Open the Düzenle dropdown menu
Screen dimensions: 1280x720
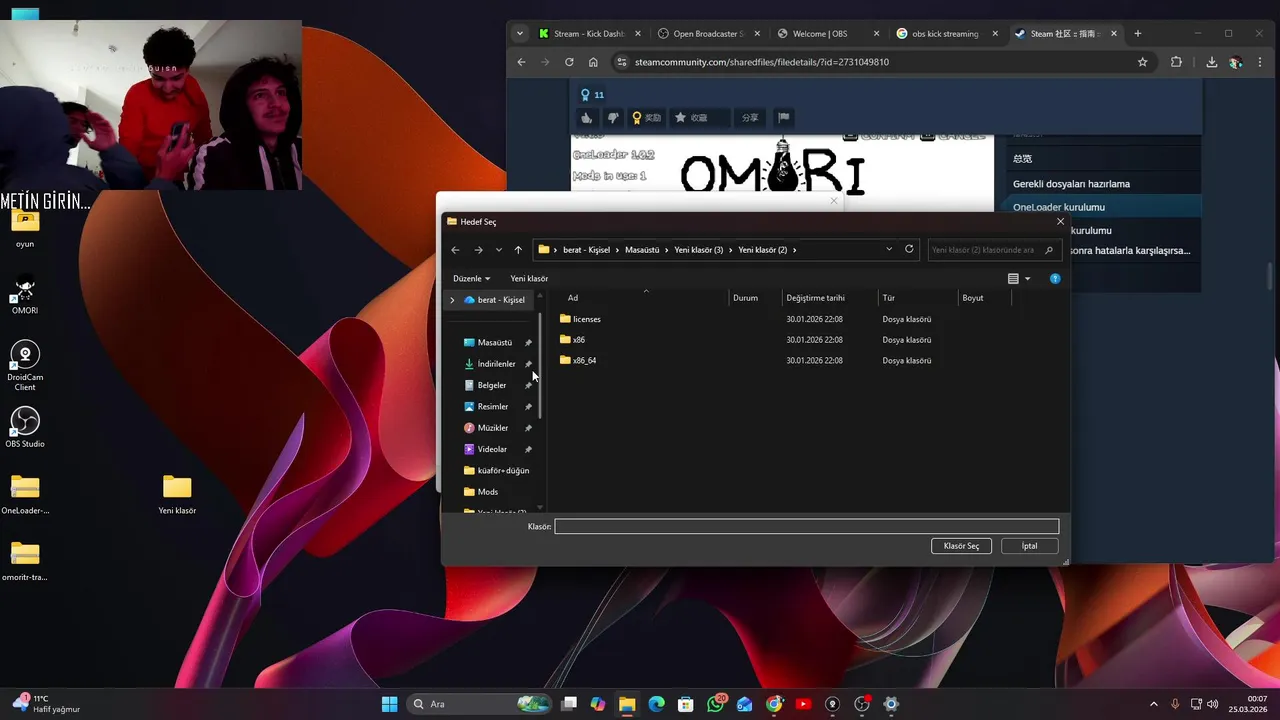(471, 279)
